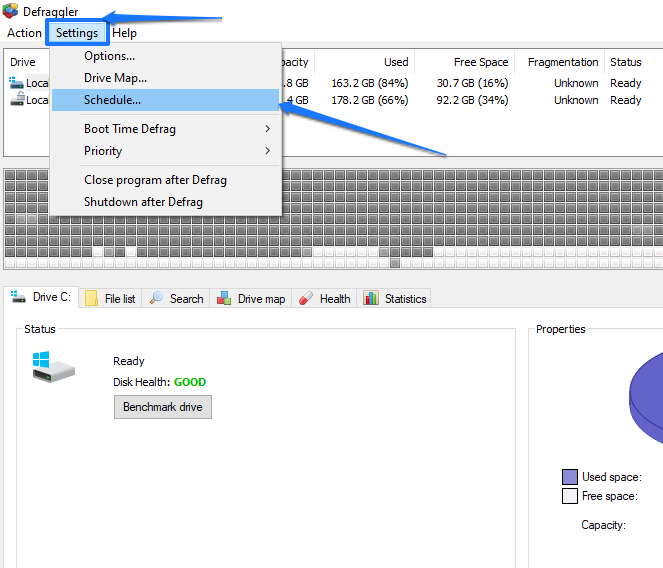Switch to the Statistics tab
The height and width of the screenshot is (568, 663).
(394, 299)
